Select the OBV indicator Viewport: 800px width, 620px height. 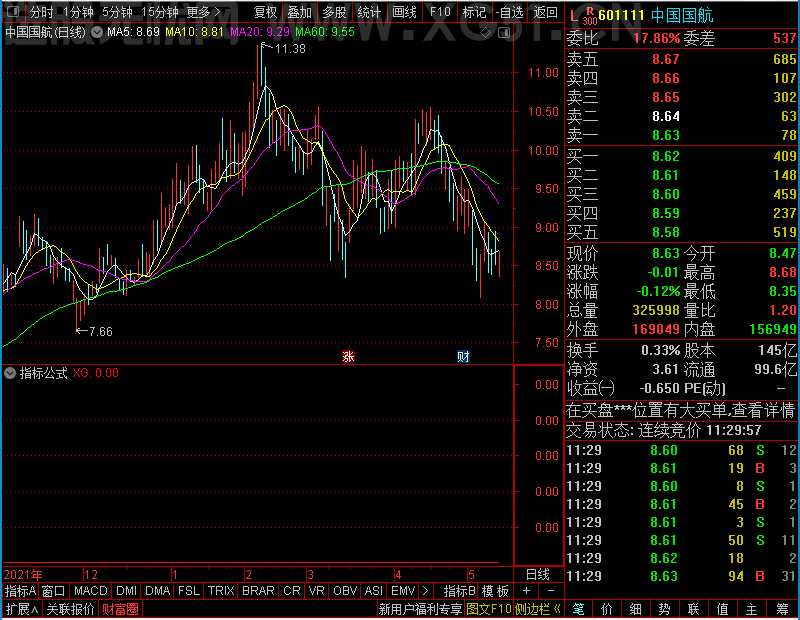(x=345, y=591)
